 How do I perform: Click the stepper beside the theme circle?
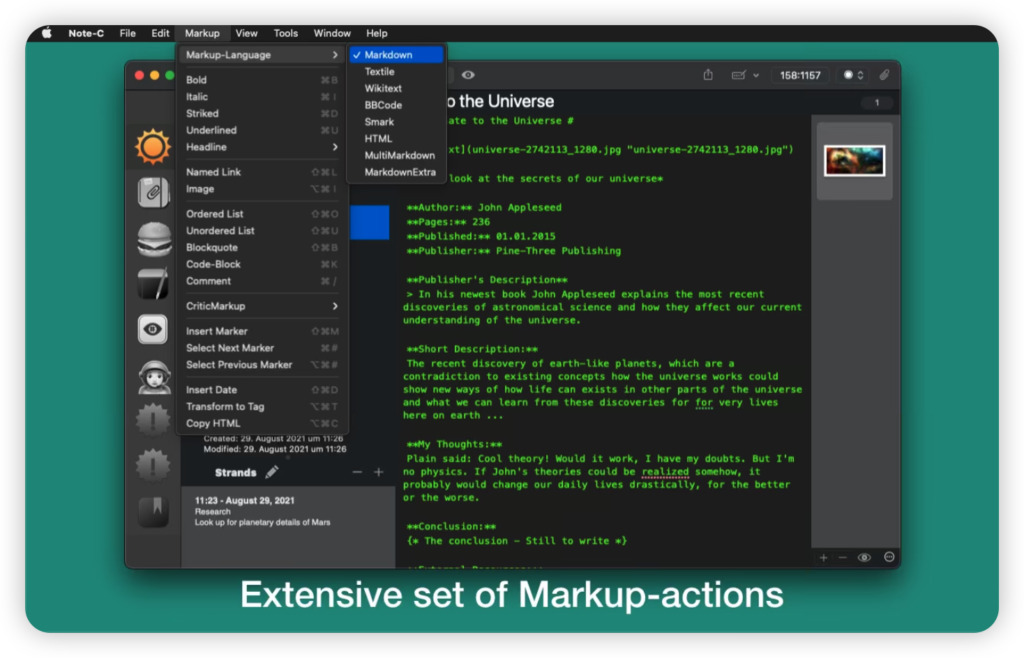(858, 74)
